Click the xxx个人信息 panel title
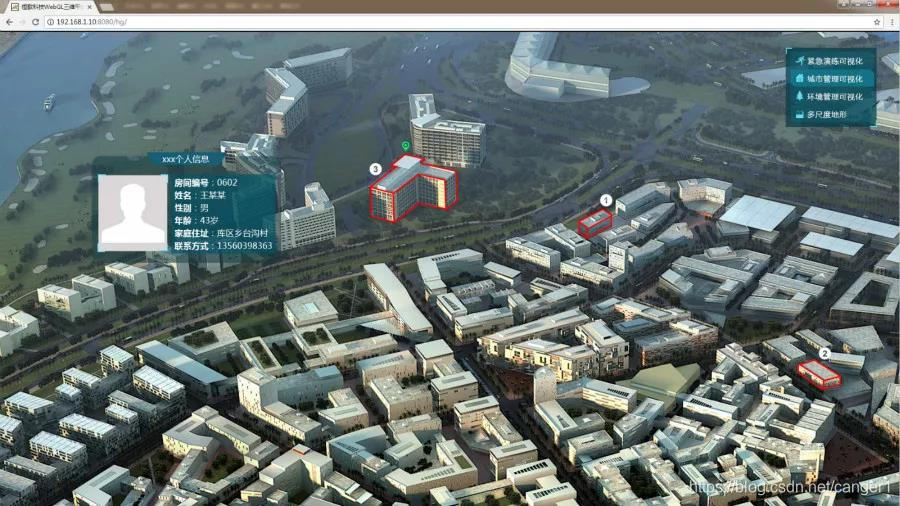This screenshot has height=506, width=900. pos(185,159)
